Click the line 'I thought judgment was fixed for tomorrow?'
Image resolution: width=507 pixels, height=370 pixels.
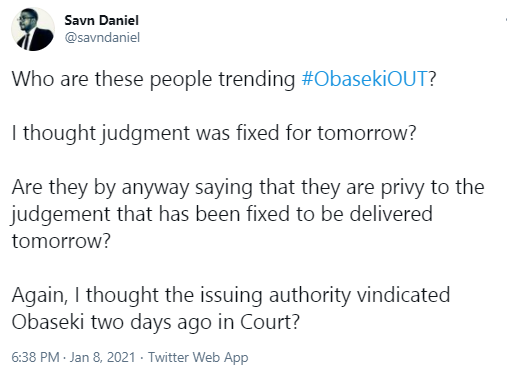click(x=214, y=133)
